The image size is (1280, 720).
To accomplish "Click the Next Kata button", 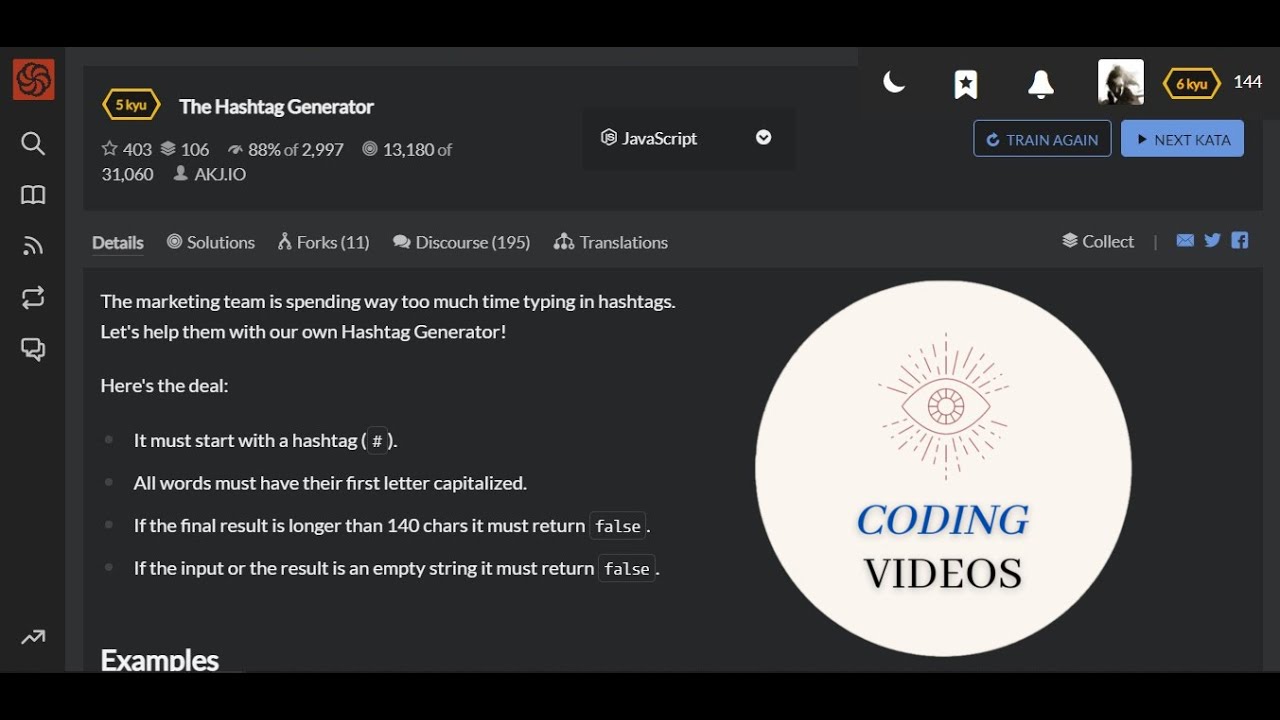I will (1182, 139).
